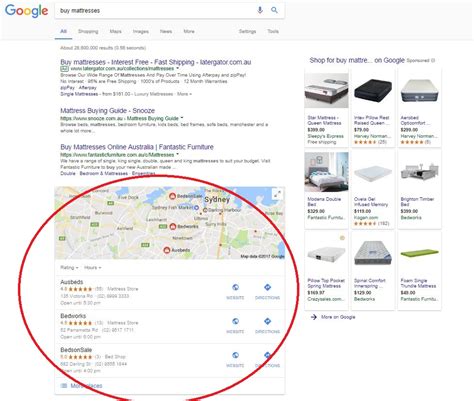Click the Sydney Fish Market map marker
Screen dimensions: 474x401
(197, 207)
